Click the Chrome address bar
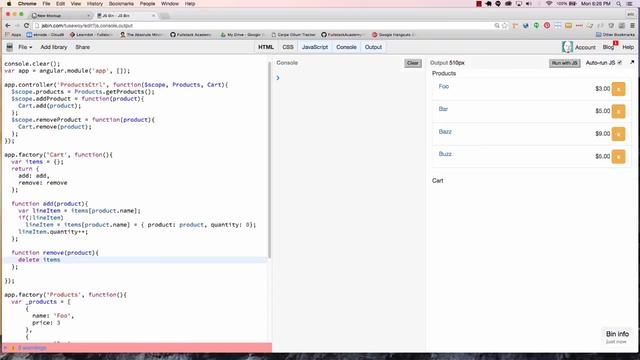 point(265,25)
